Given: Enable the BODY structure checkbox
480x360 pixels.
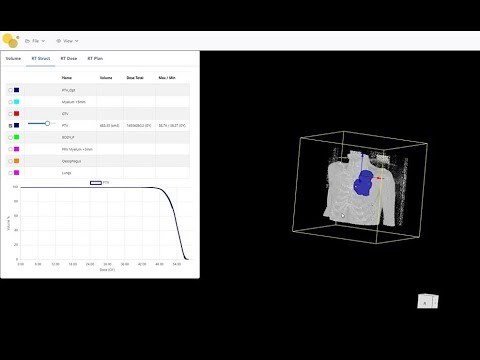Looking at the screenshot, I should (x=10, y=137).
